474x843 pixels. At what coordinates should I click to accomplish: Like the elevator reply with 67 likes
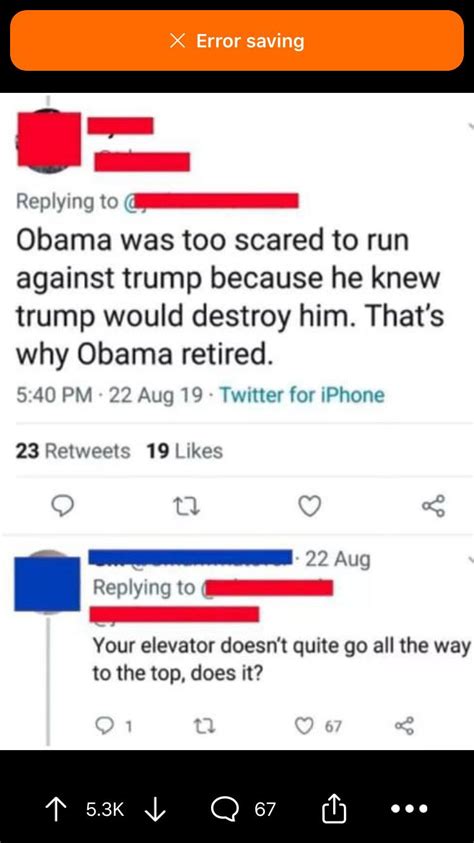(x=319, y=727)
